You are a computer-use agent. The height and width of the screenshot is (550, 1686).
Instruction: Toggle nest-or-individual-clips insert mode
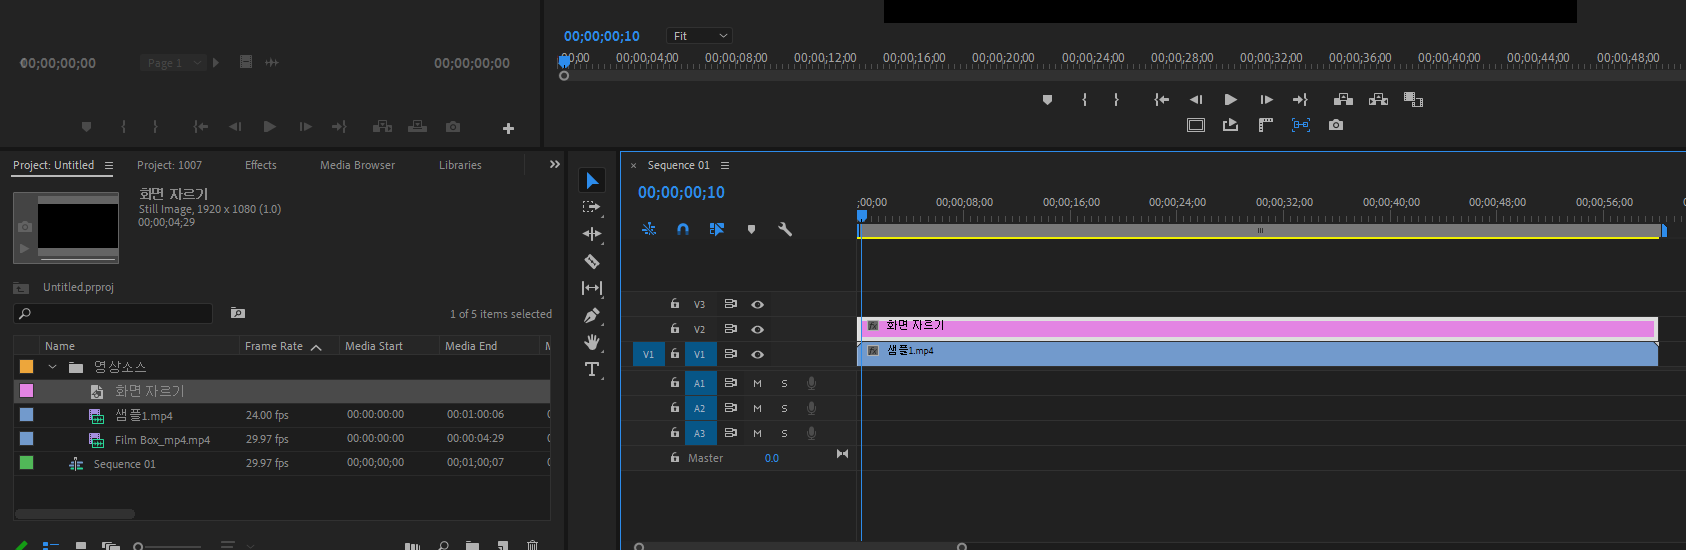pyautogui.click(x=649, y=229)
